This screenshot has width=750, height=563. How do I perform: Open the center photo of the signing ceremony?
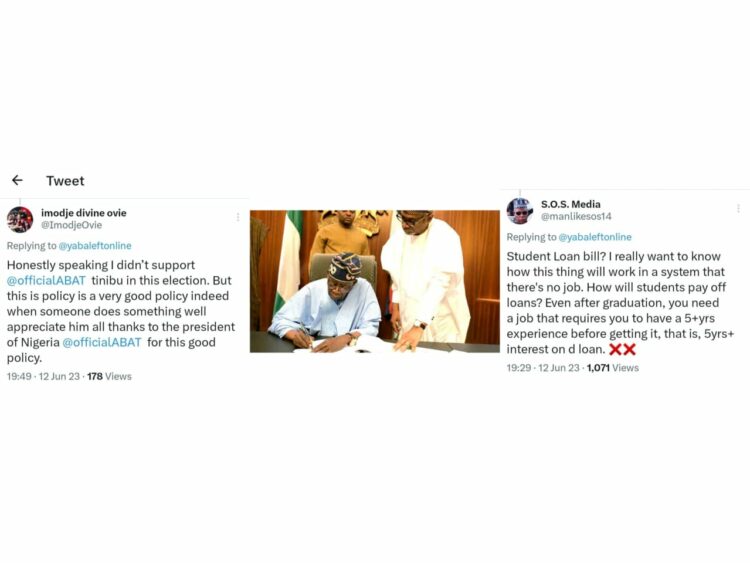coord(375,281)
